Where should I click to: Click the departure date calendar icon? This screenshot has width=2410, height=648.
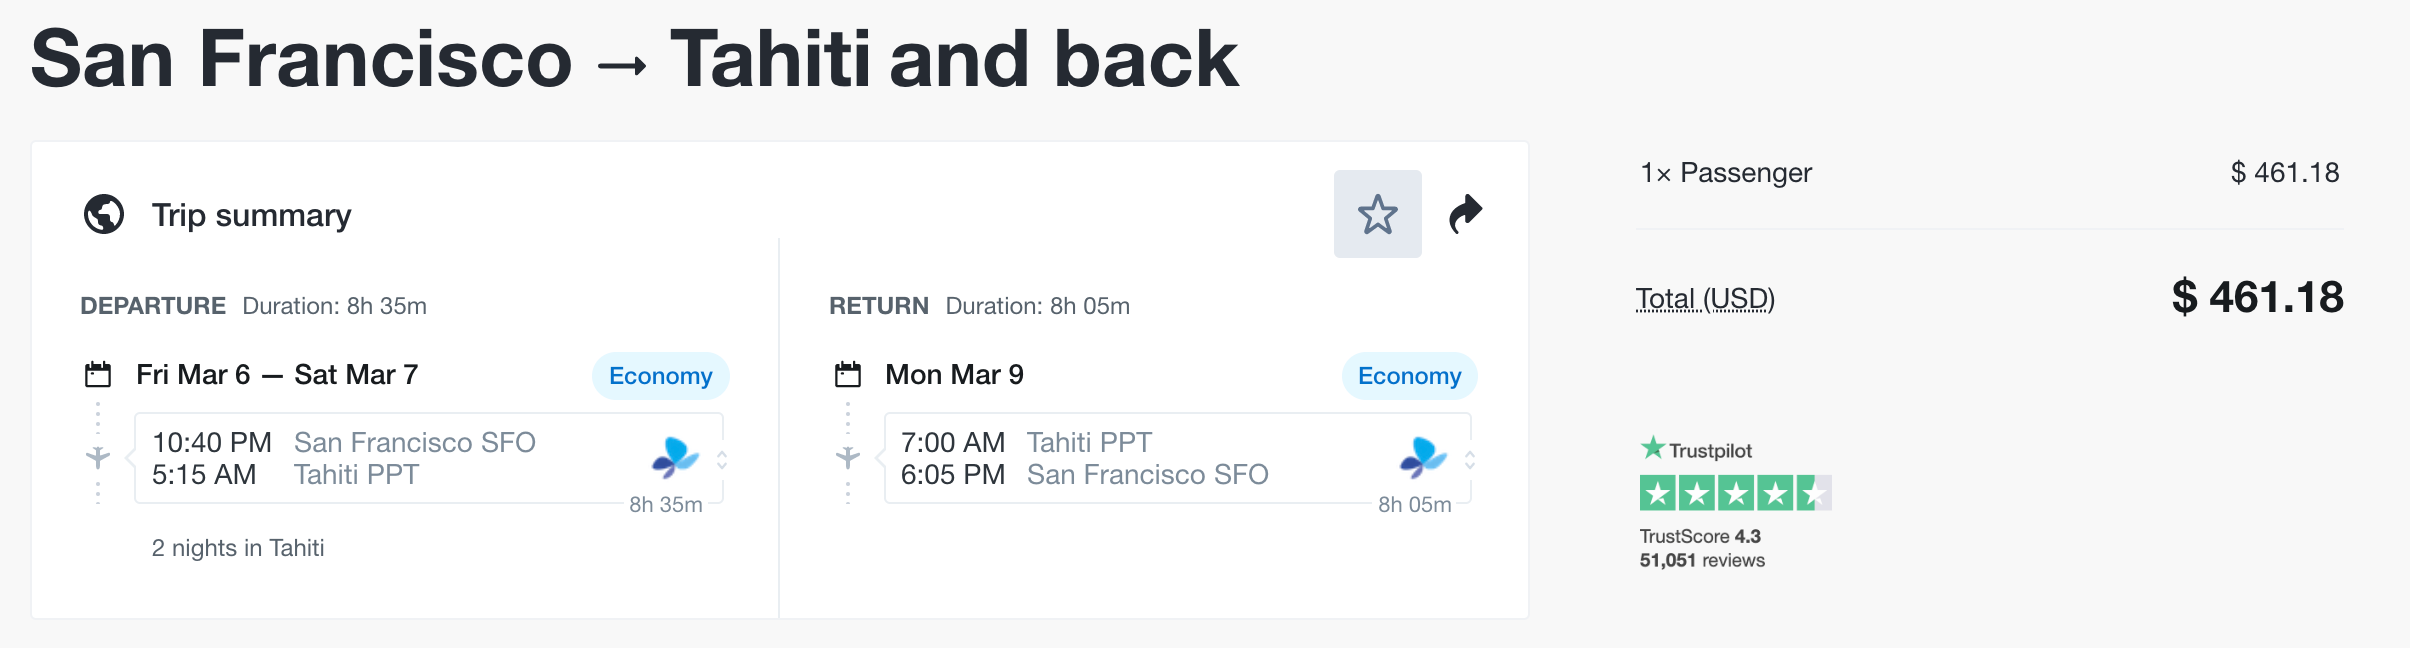pos(98,375)
